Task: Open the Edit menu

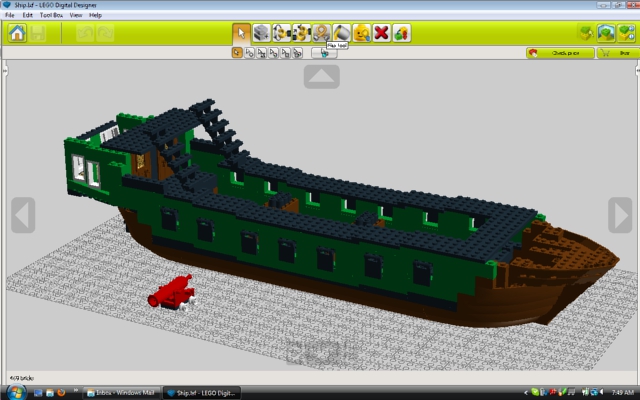Action: [27, 15]
